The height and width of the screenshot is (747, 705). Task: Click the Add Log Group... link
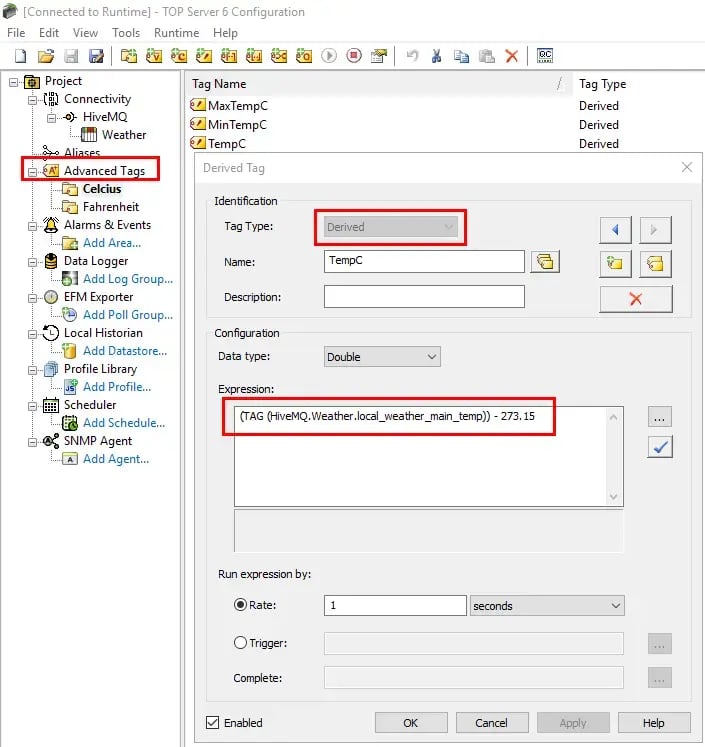(x=128, y=279)
